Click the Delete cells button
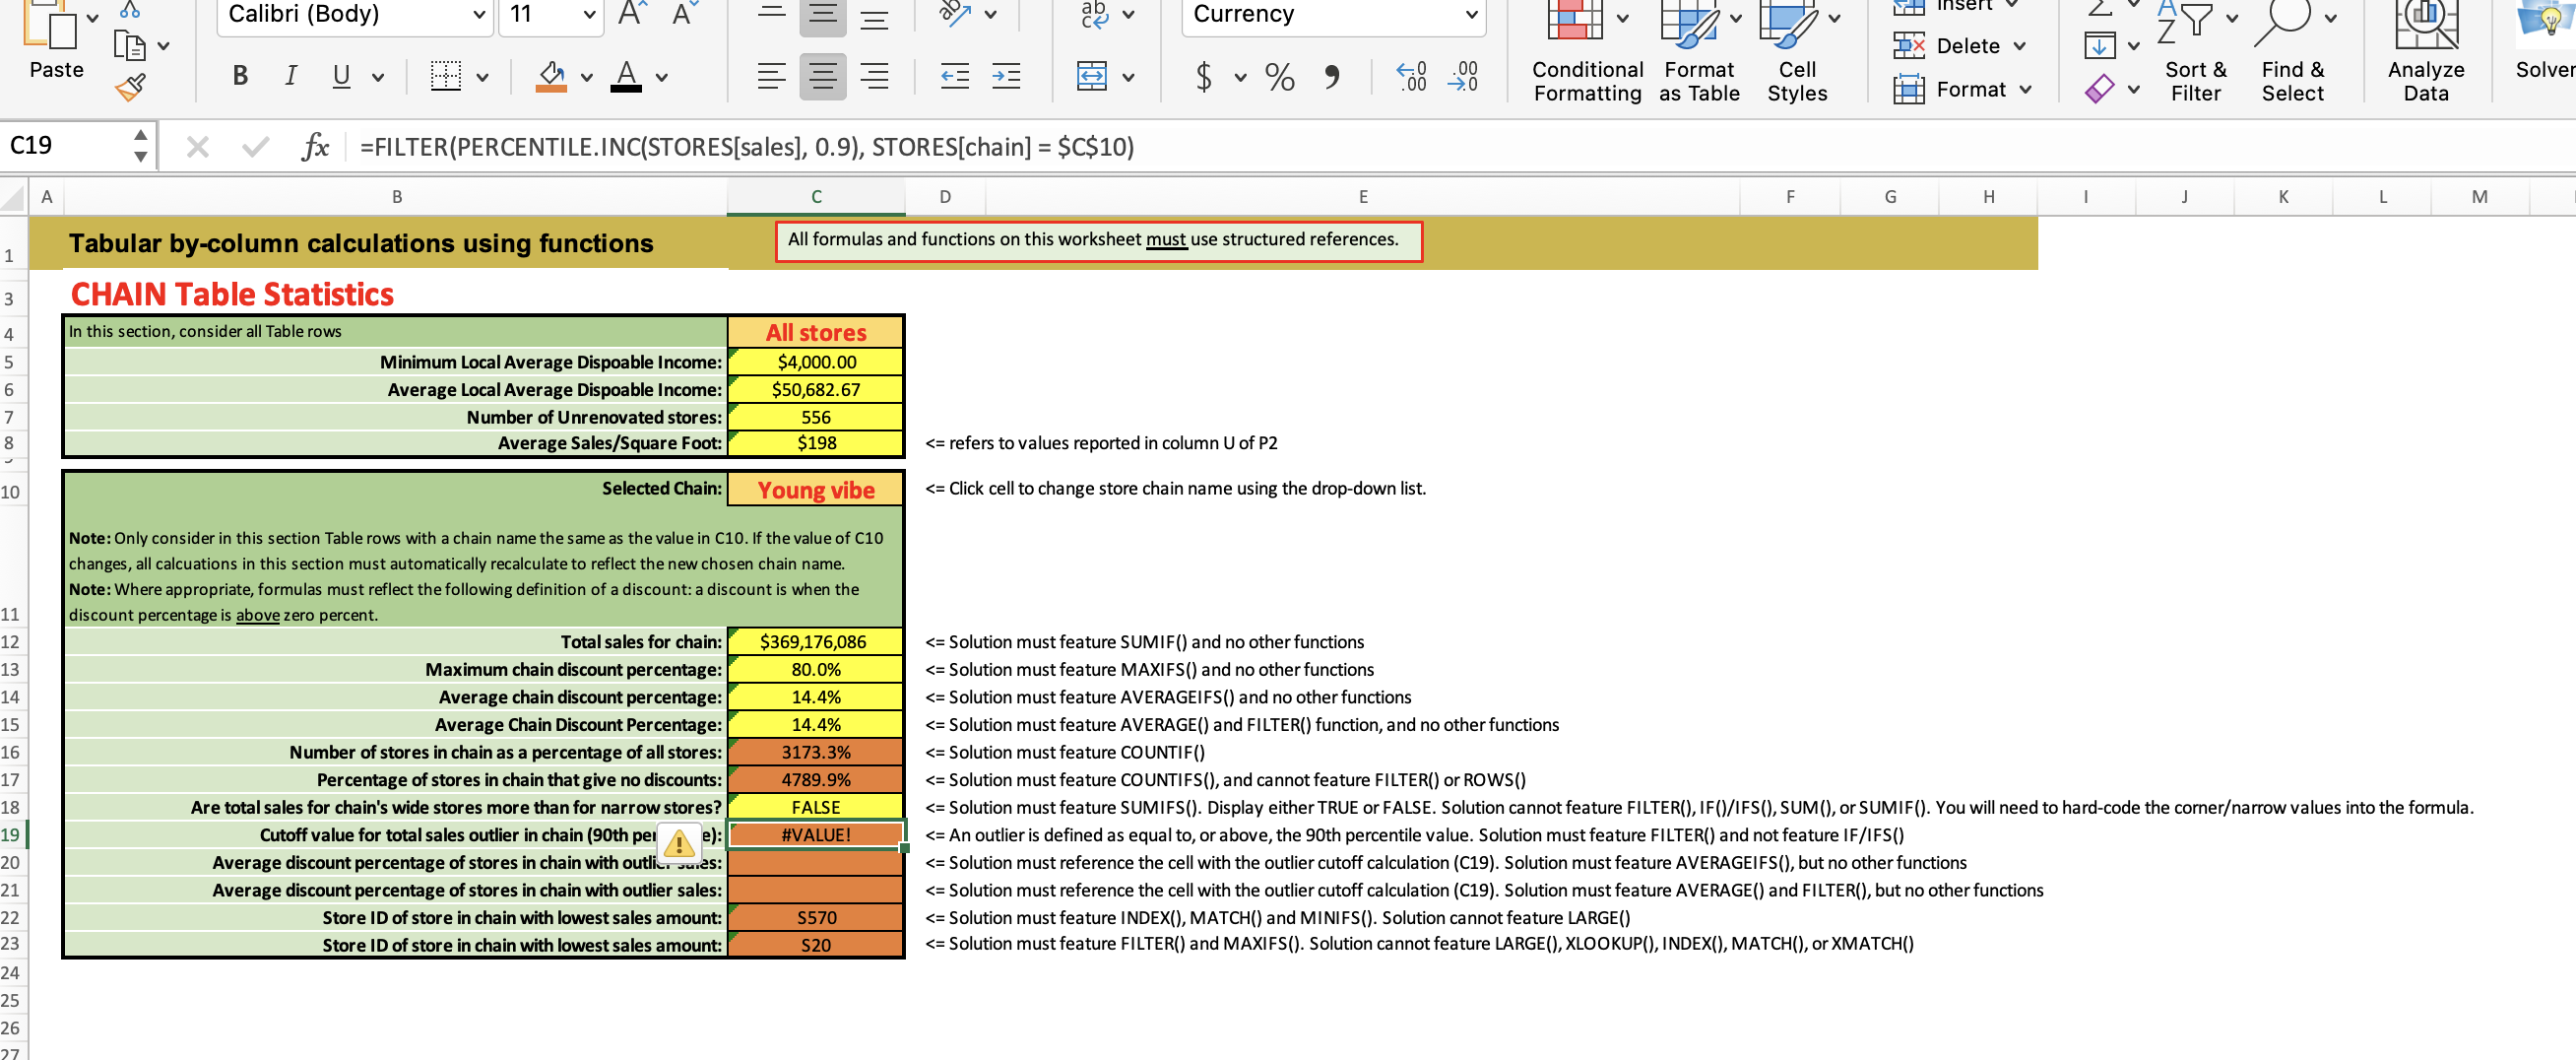Image resolution: width=2576 pixels, height=1060 pixels. point(1966,46)
